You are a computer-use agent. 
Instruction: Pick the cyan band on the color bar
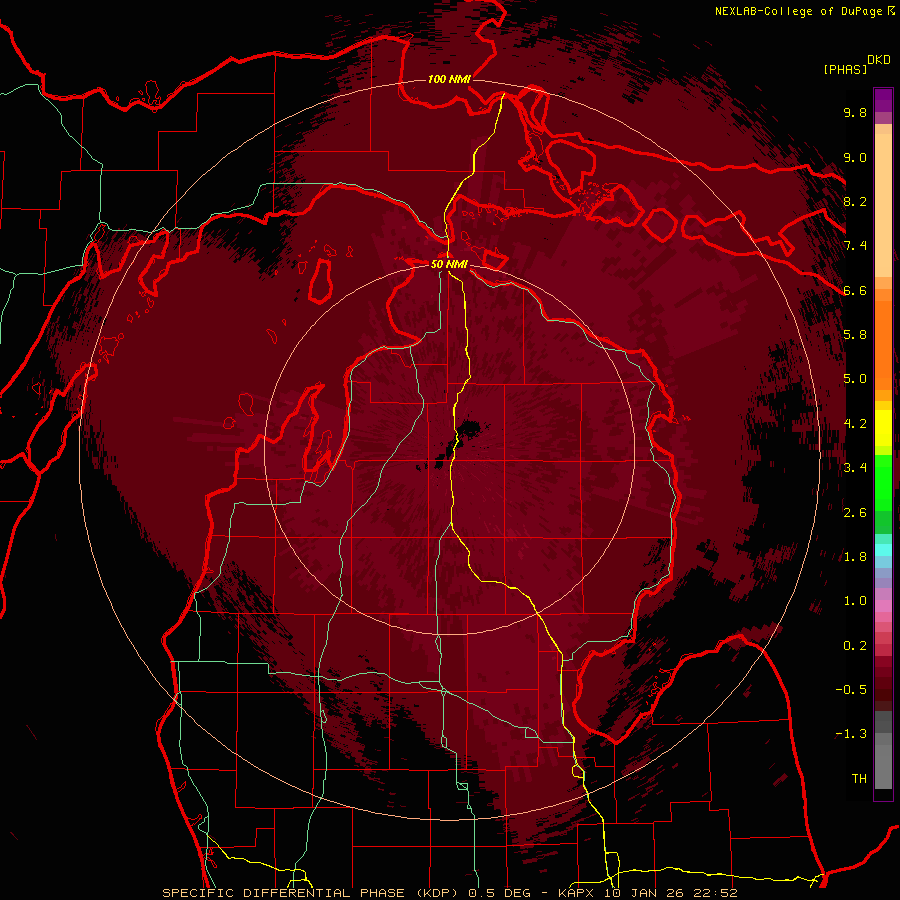[883, 550]
